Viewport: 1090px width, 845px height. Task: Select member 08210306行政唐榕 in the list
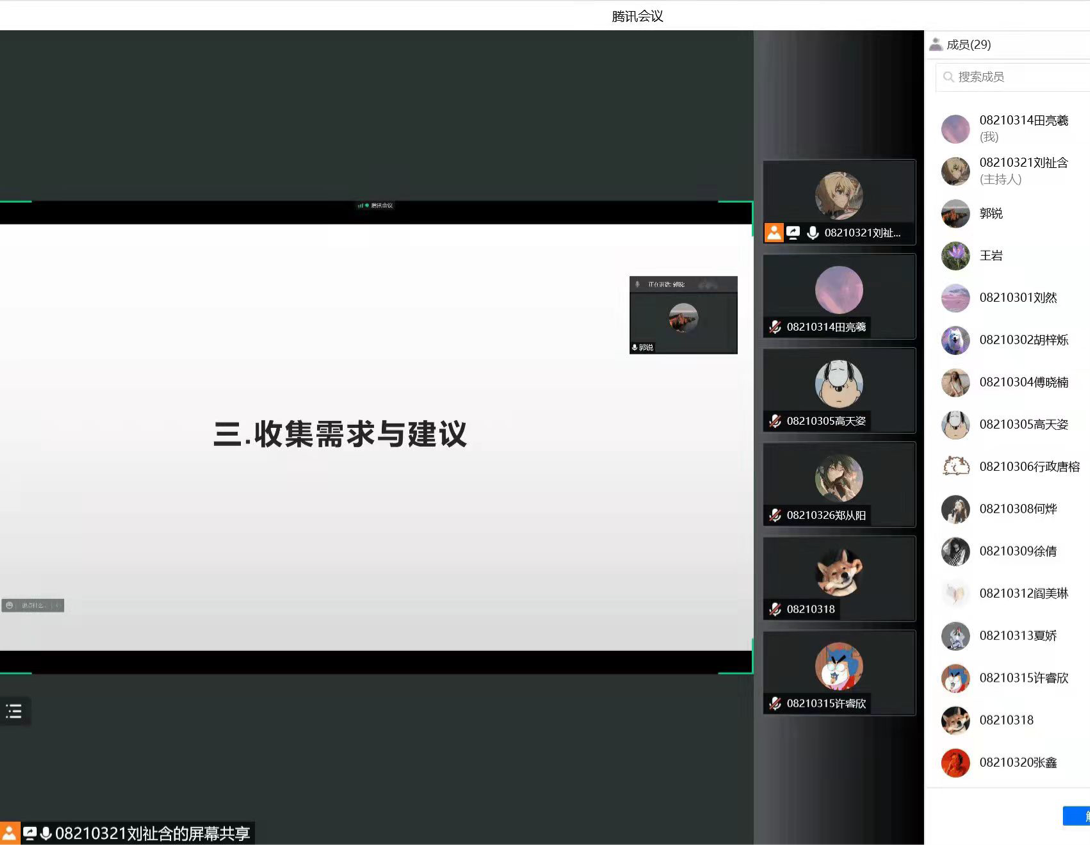1029,467
